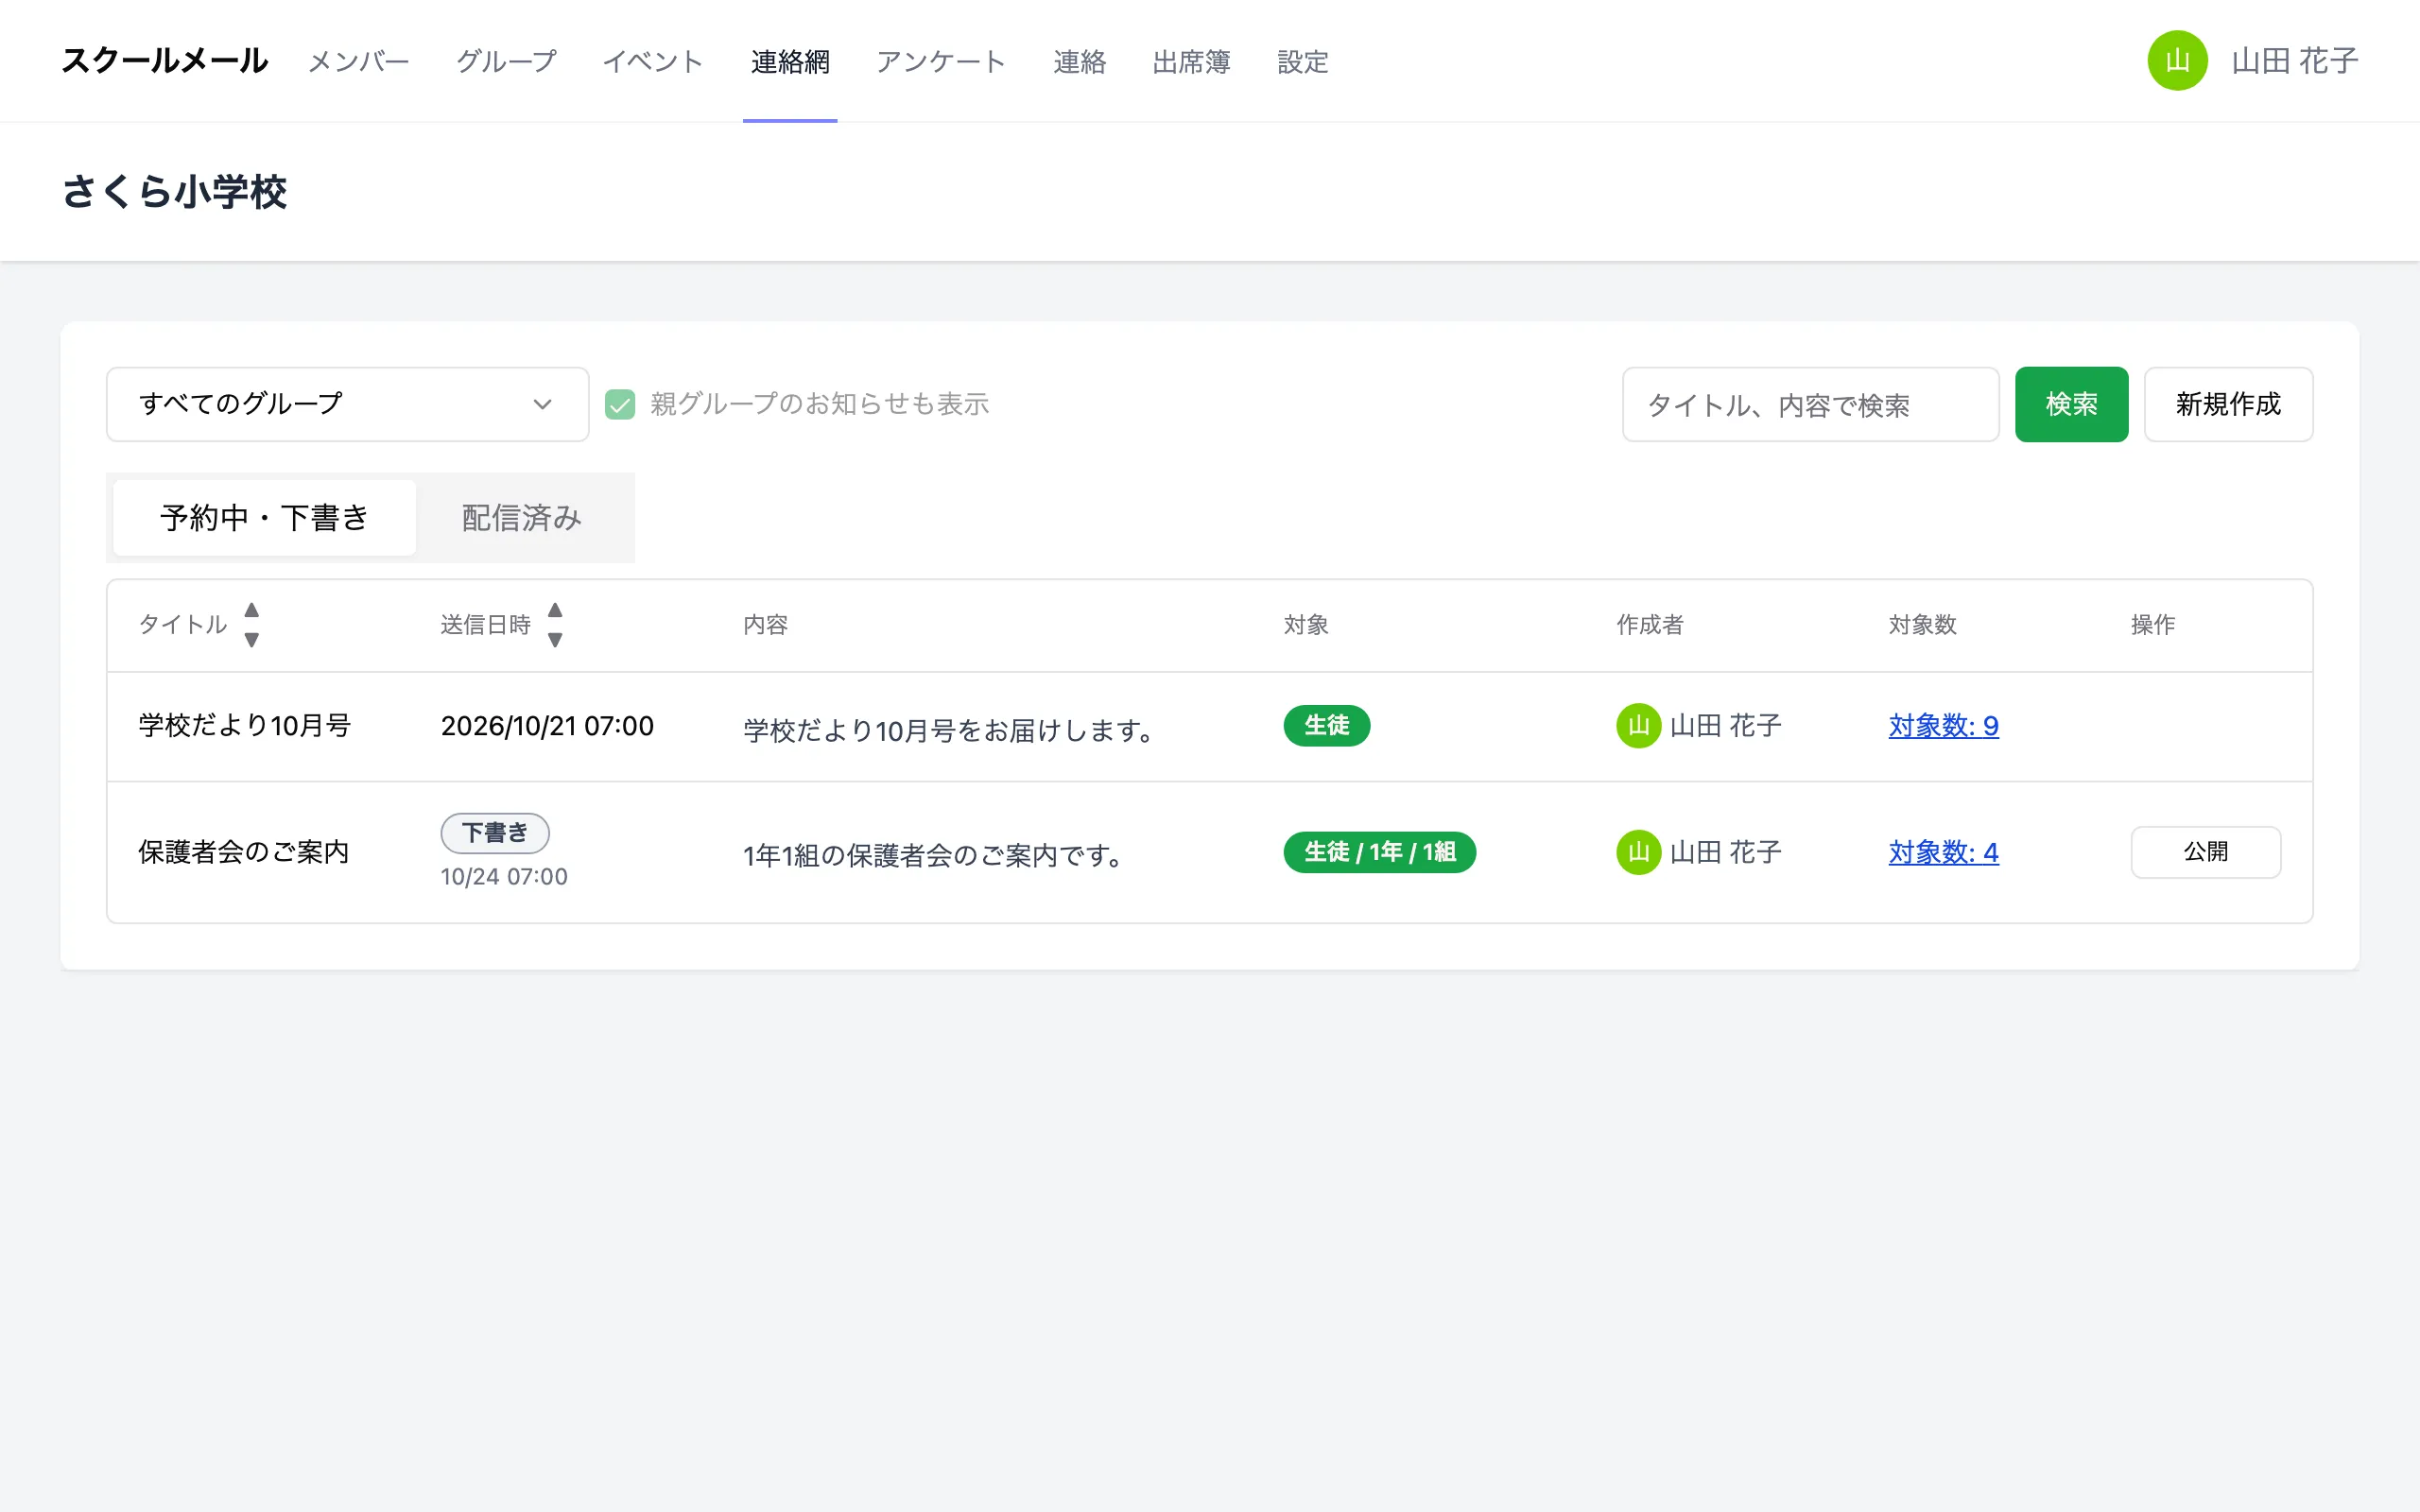
Task: Open 対象数: 9 link
Action: coord(1943,726)
